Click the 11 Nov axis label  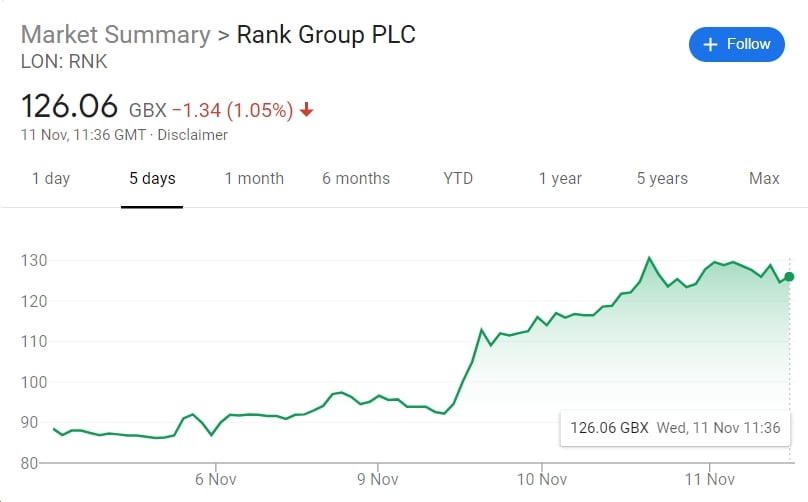(x=708, y=479)
